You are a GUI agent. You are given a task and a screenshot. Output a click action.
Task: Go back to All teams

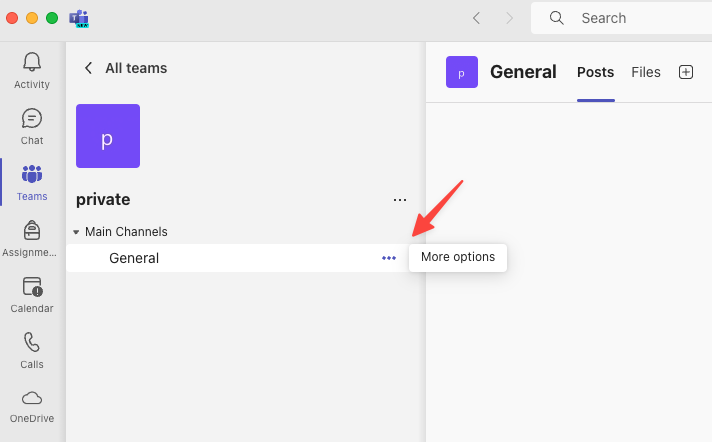[x=126, y=68]
